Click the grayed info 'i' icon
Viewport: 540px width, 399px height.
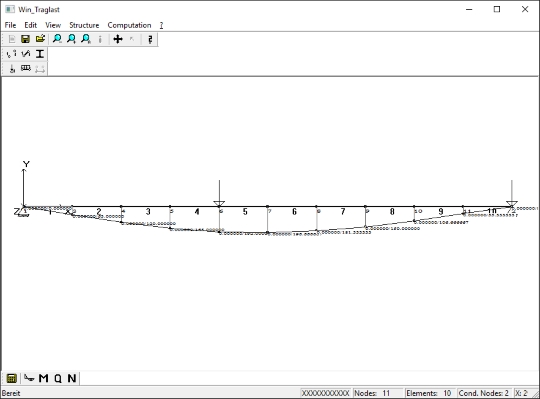pos(100,39)
